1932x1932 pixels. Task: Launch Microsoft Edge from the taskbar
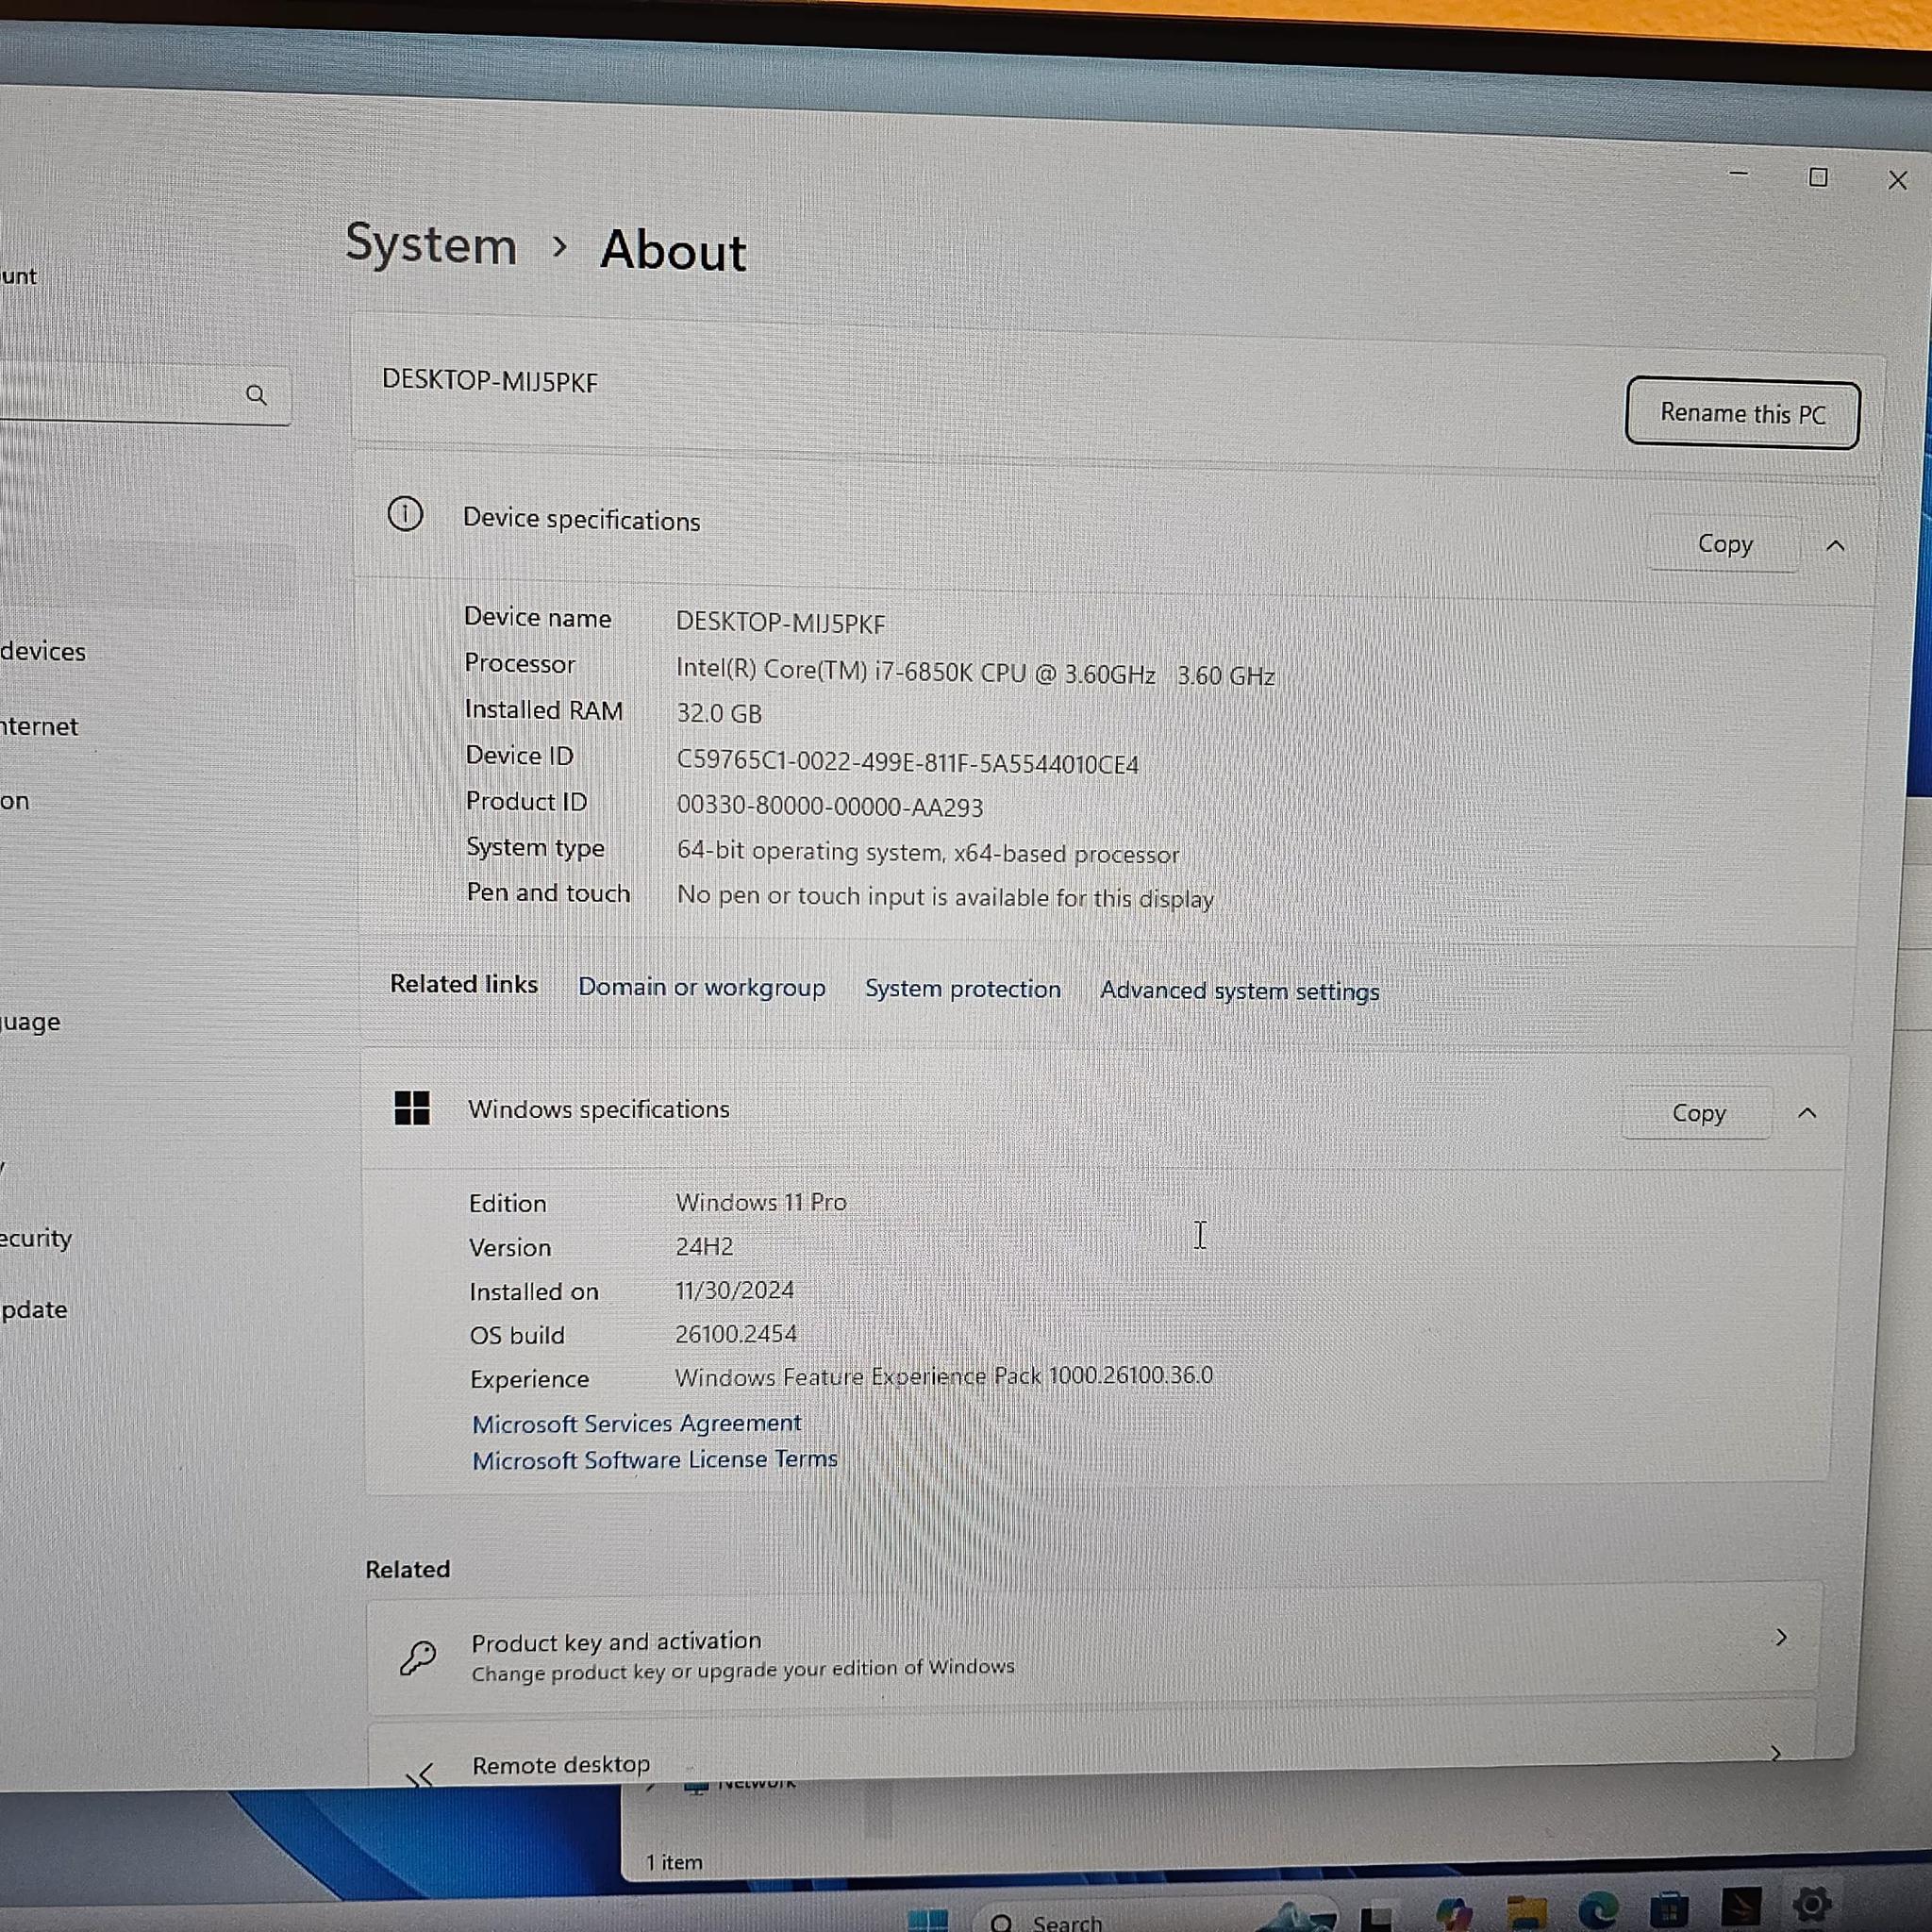click(1598, 1909)
